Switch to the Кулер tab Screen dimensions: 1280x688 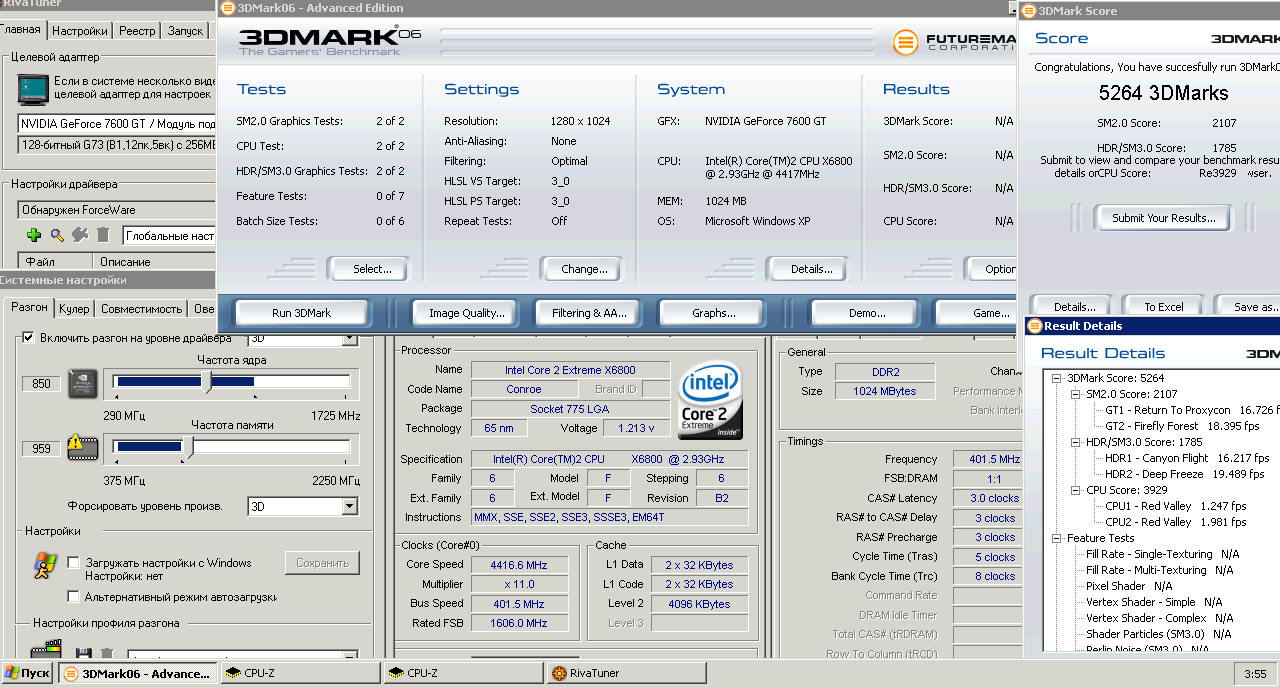(x=74, y=309)
